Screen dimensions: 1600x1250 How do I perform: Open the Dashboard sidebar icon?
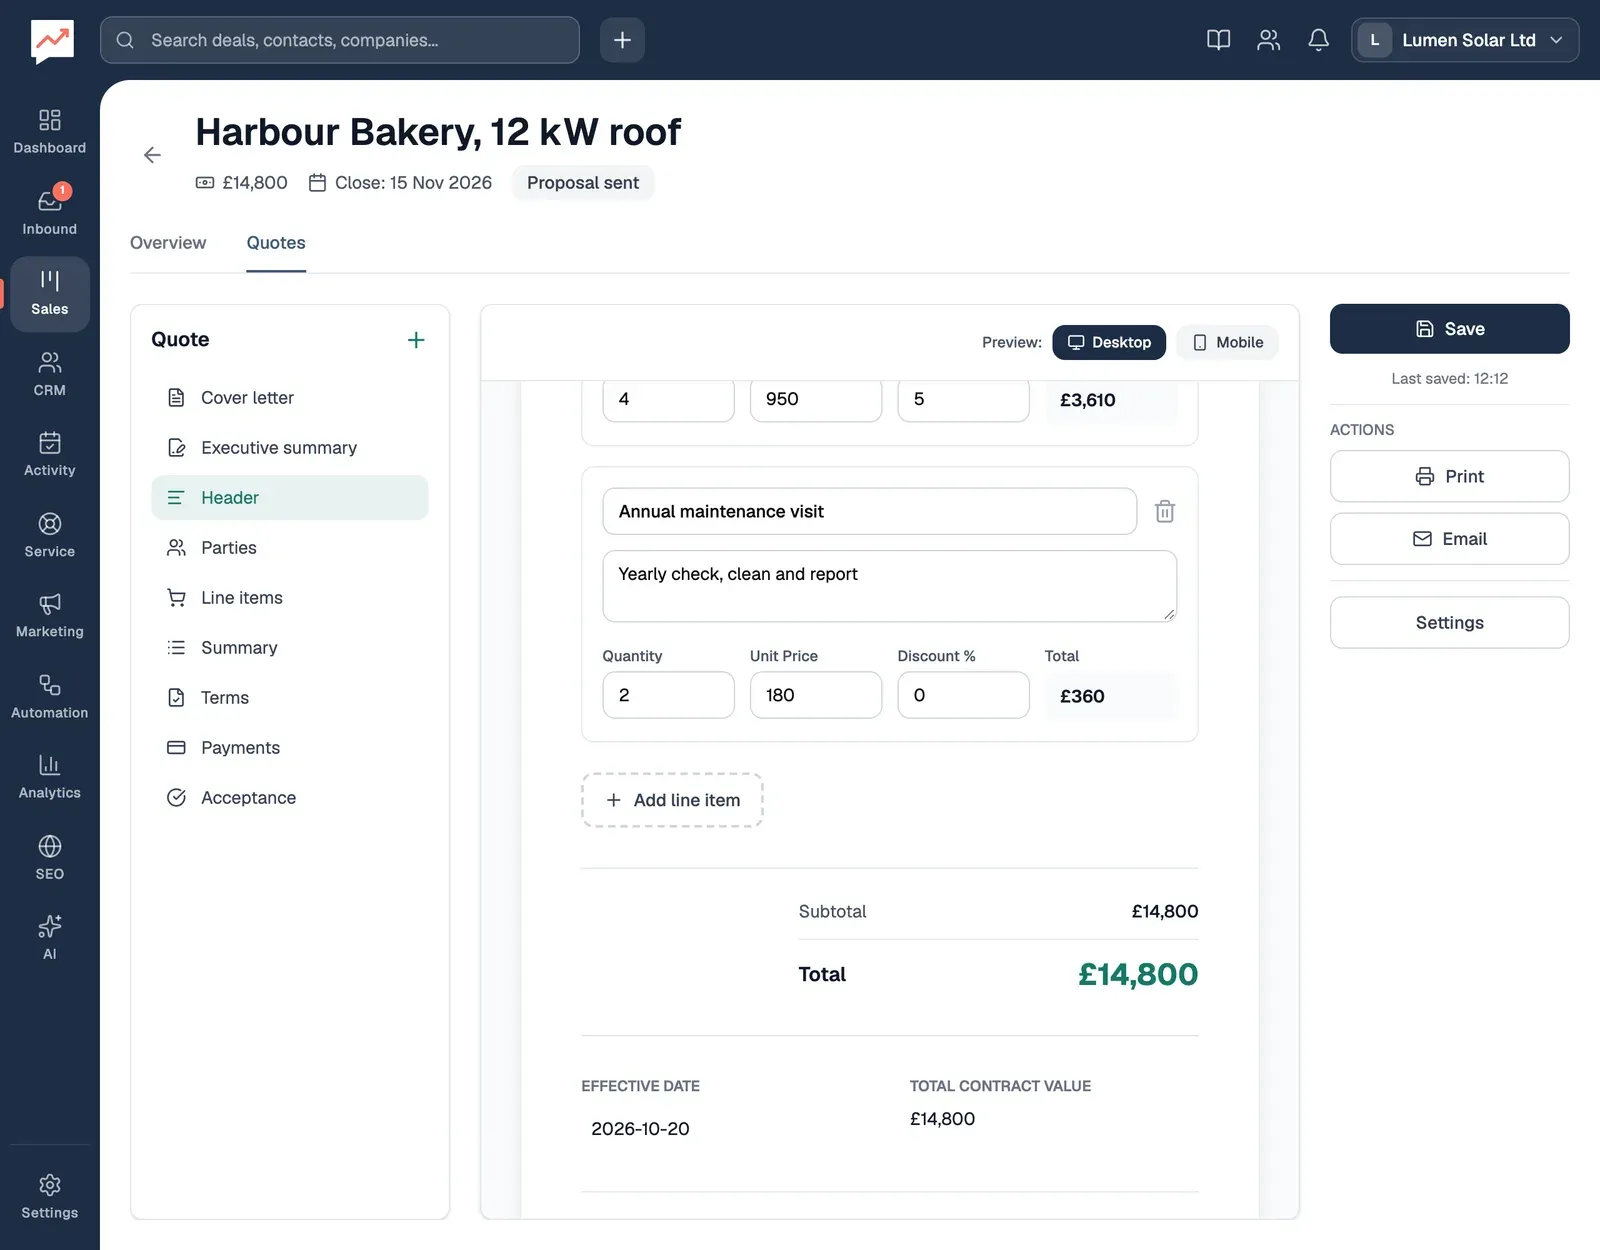(x=49, y=132)
